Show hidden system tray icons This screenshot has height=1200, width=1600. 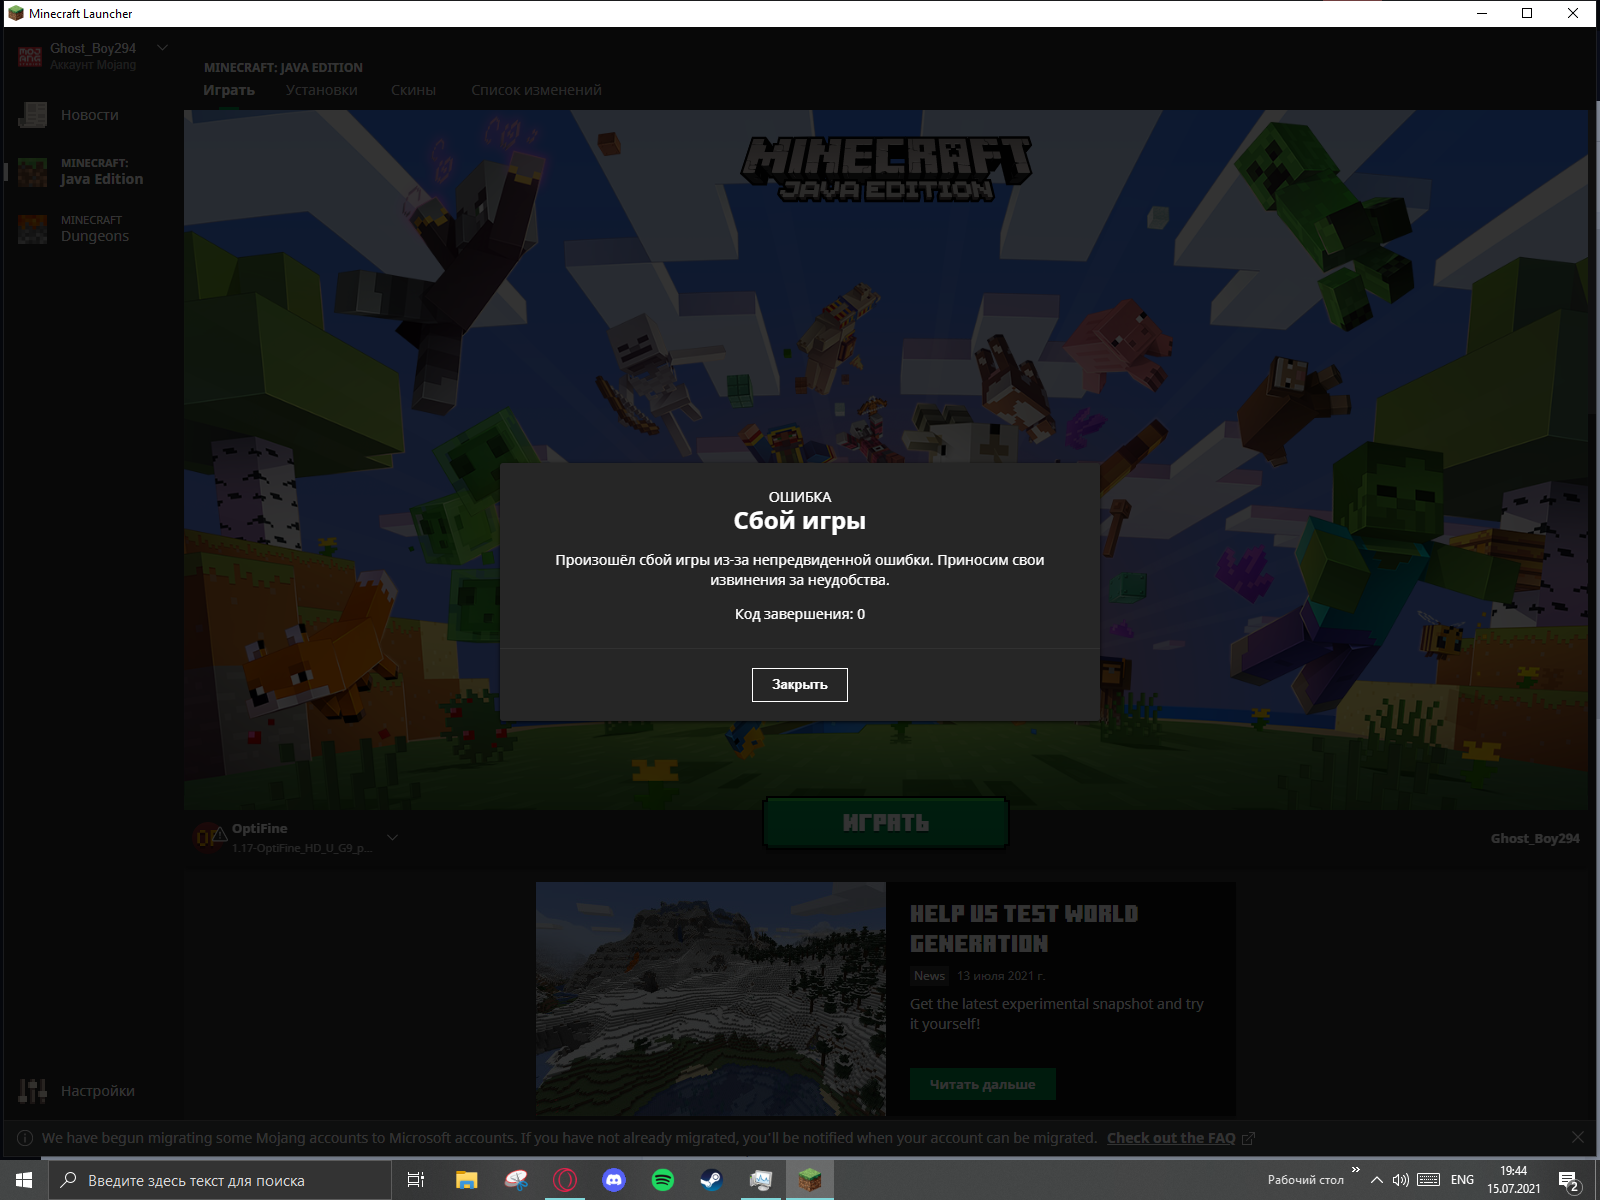point(1377,1180)
